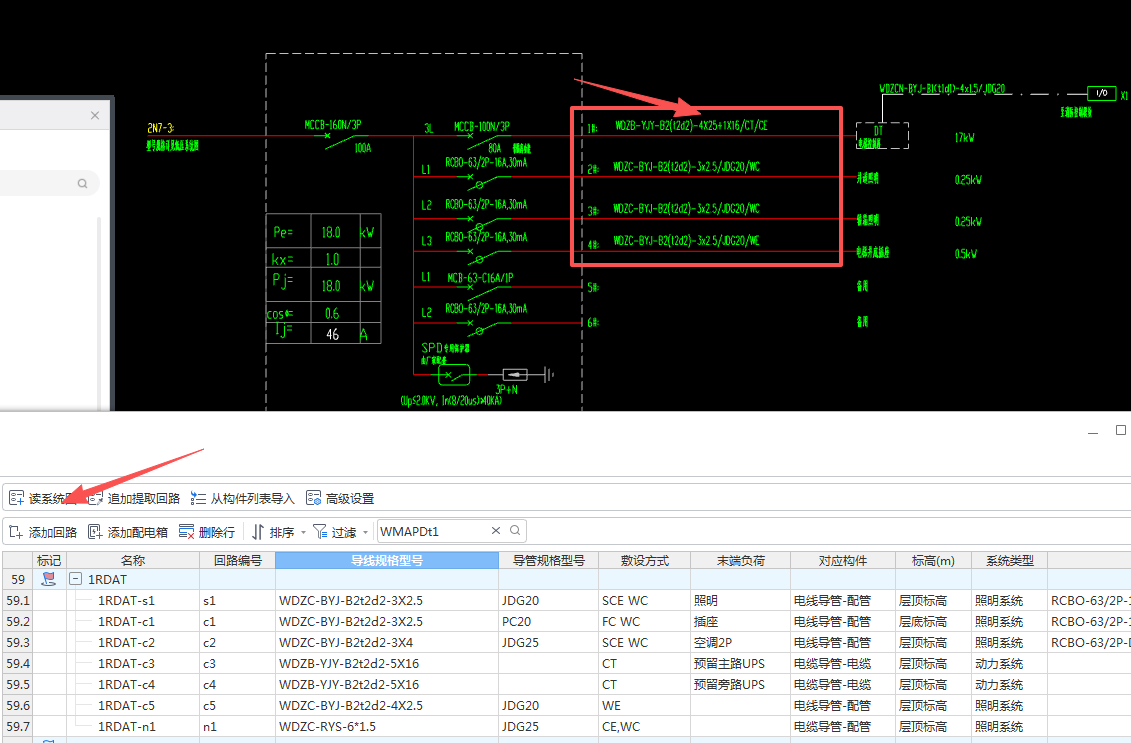
Task: Open the 排序 dropdown arrow
Action: 304,532
